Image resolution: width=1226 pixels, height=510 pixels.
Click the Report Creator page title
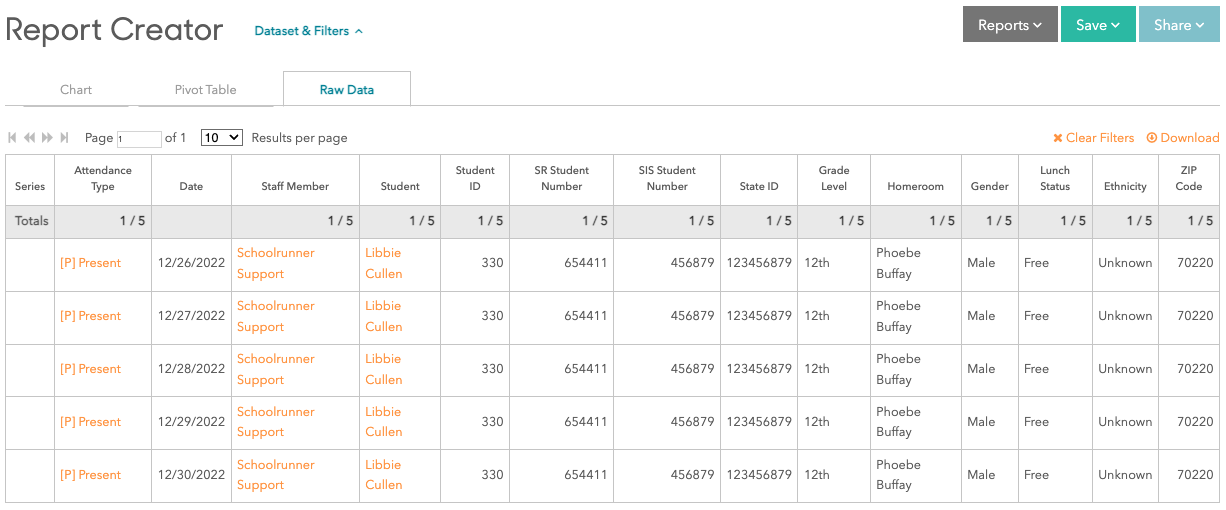[114, 30]
